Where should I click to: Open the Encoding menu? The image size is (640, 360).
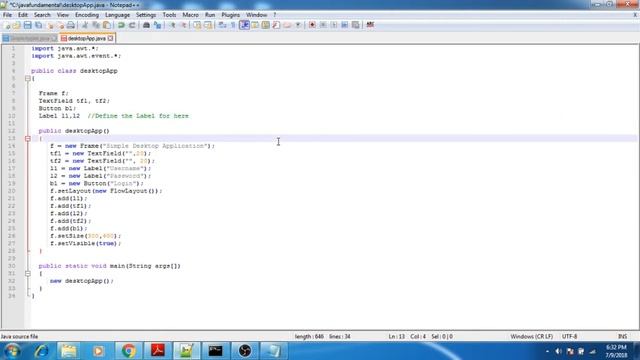point(87,15)
